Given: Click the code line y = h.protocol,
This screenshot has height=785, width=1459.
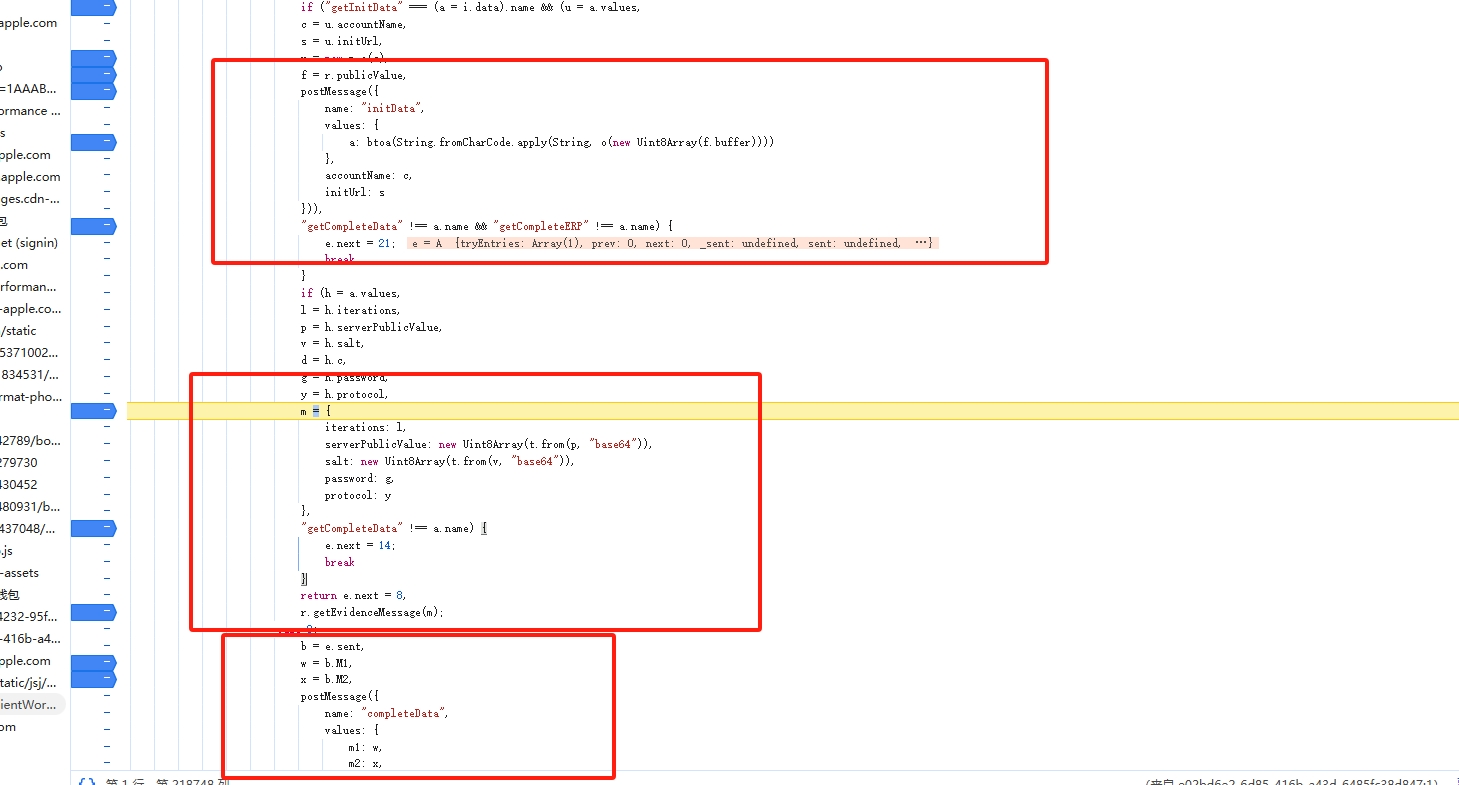Looking at the screenshot, I should 344,394.
